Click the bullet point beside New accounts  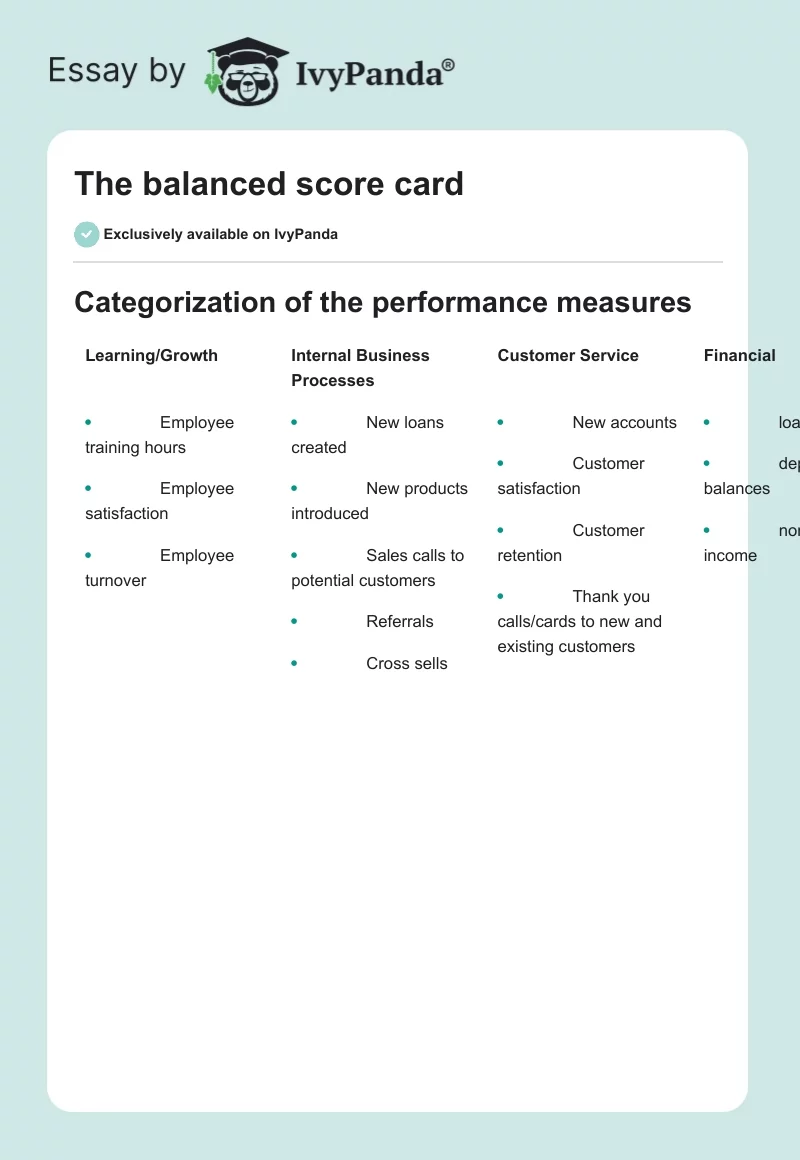pos(500,422)
